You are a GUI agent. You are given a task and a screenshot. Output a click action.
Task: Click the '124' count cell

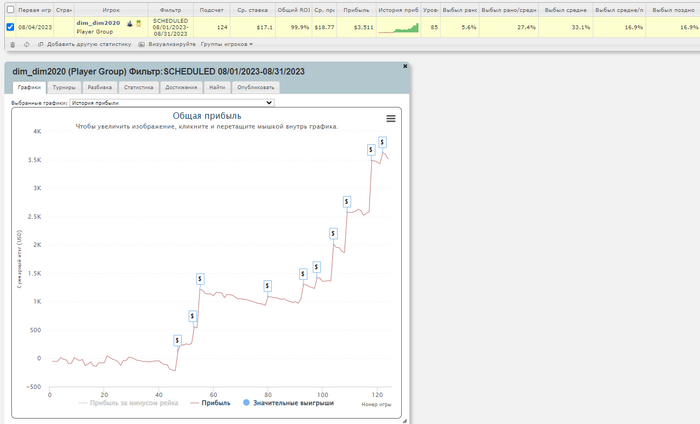[212, 27]
